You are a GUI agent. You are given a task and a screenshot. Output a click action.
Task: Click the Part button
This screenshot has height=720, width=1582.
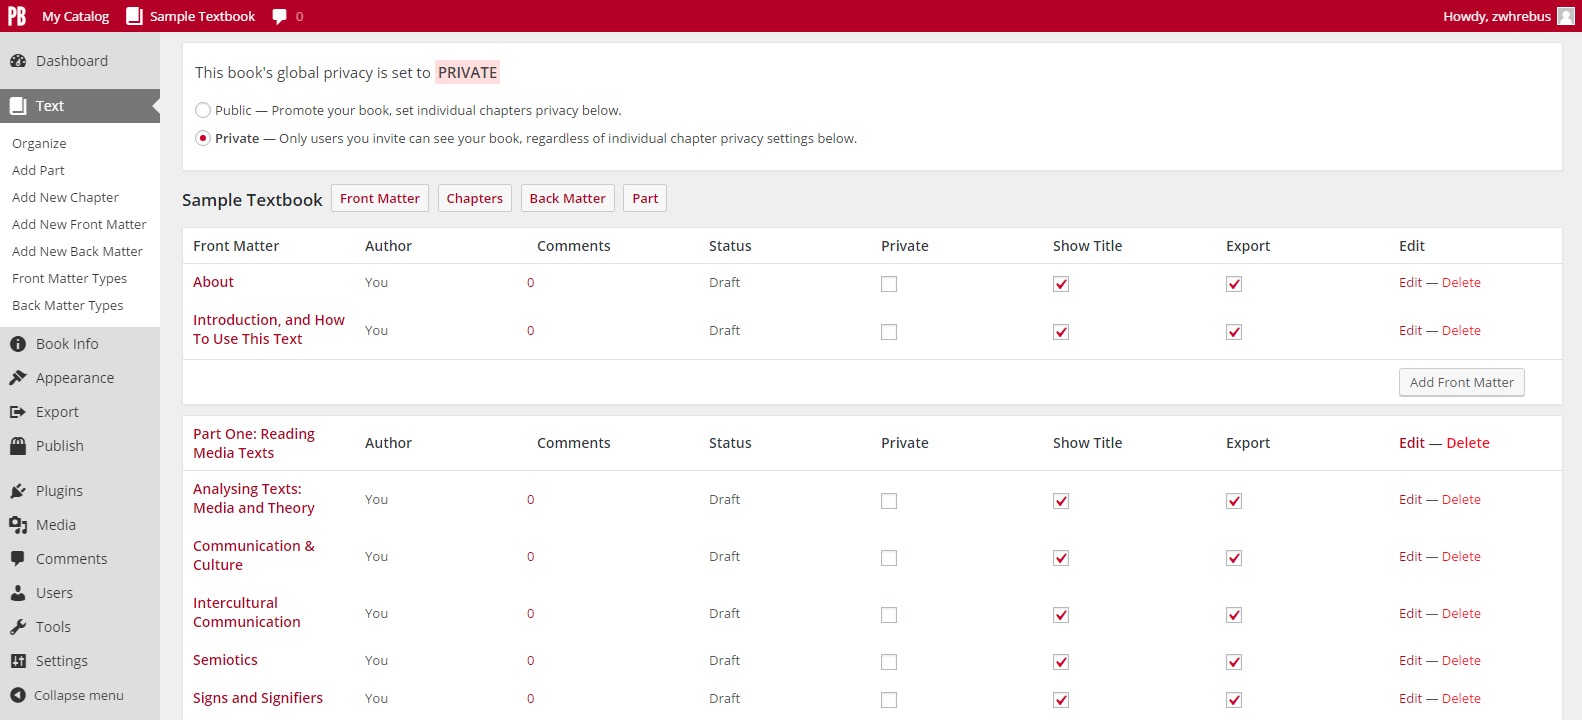click(x=645, y=198)
